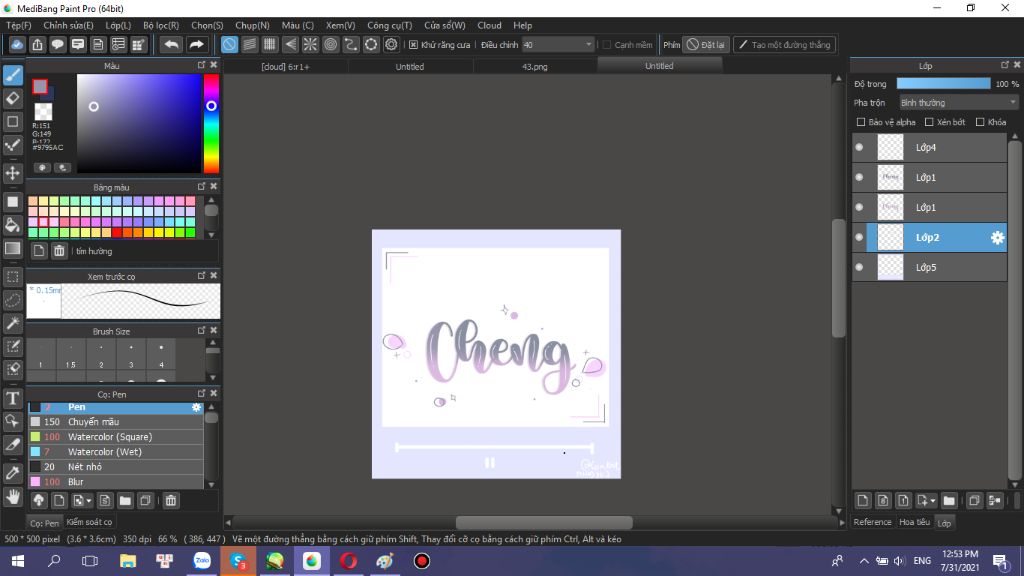The image size is (1024, 576).
Task: Hide the Lớp2 layer
Action: coord(859,238)
